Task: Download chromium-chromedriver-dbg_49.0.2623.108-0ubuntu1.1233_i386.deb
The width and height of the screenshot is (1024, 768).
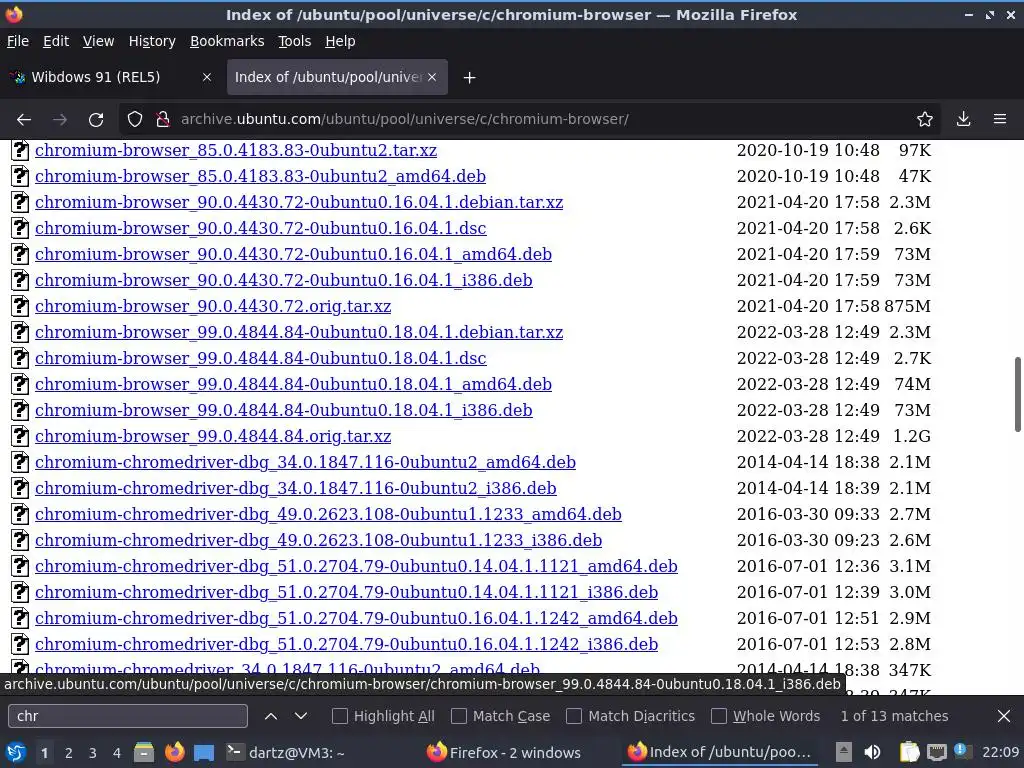Action: (318, 540)
